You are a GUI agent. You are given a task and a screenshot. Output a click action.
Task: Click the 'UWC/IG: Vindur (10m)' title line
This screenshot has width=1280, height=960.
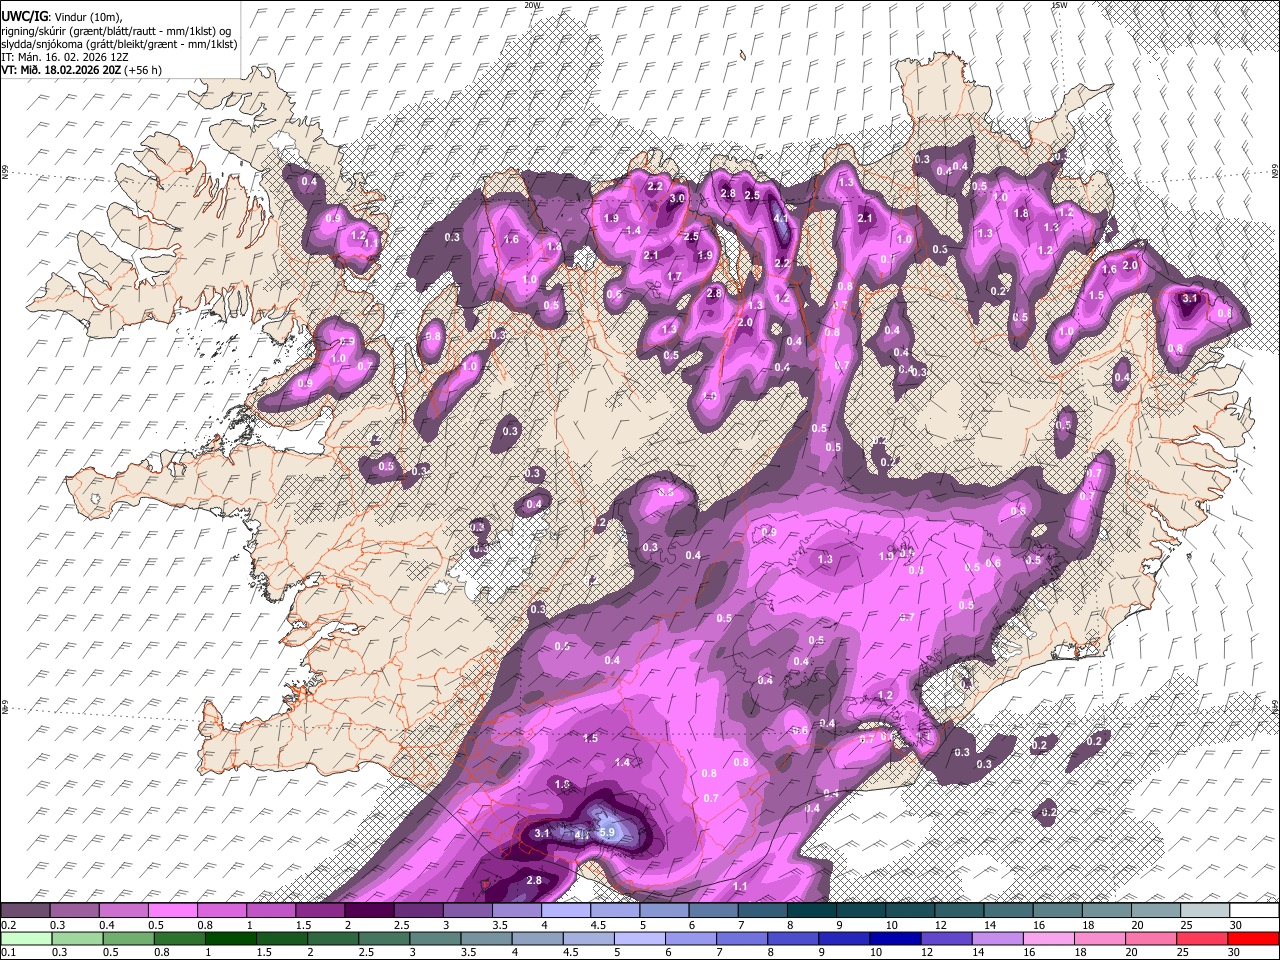click(62, 16)
